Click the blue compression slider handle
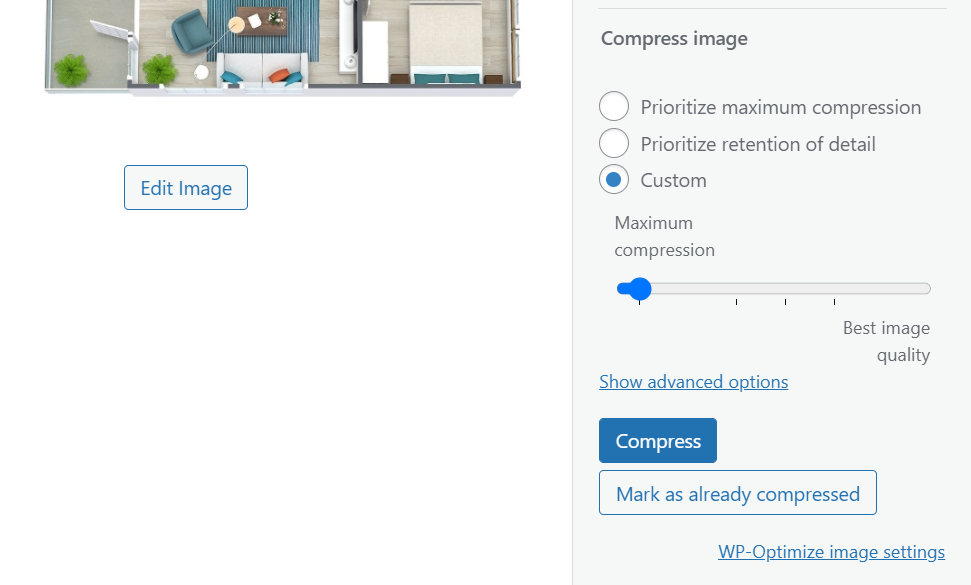 coord(639,289)
